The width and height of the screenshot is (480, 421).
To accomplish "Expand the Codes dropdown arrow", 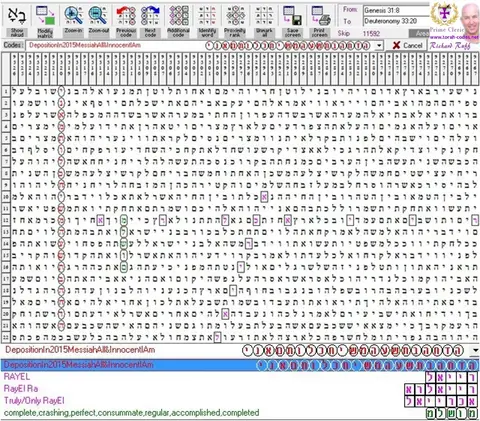I will (379, 46).
